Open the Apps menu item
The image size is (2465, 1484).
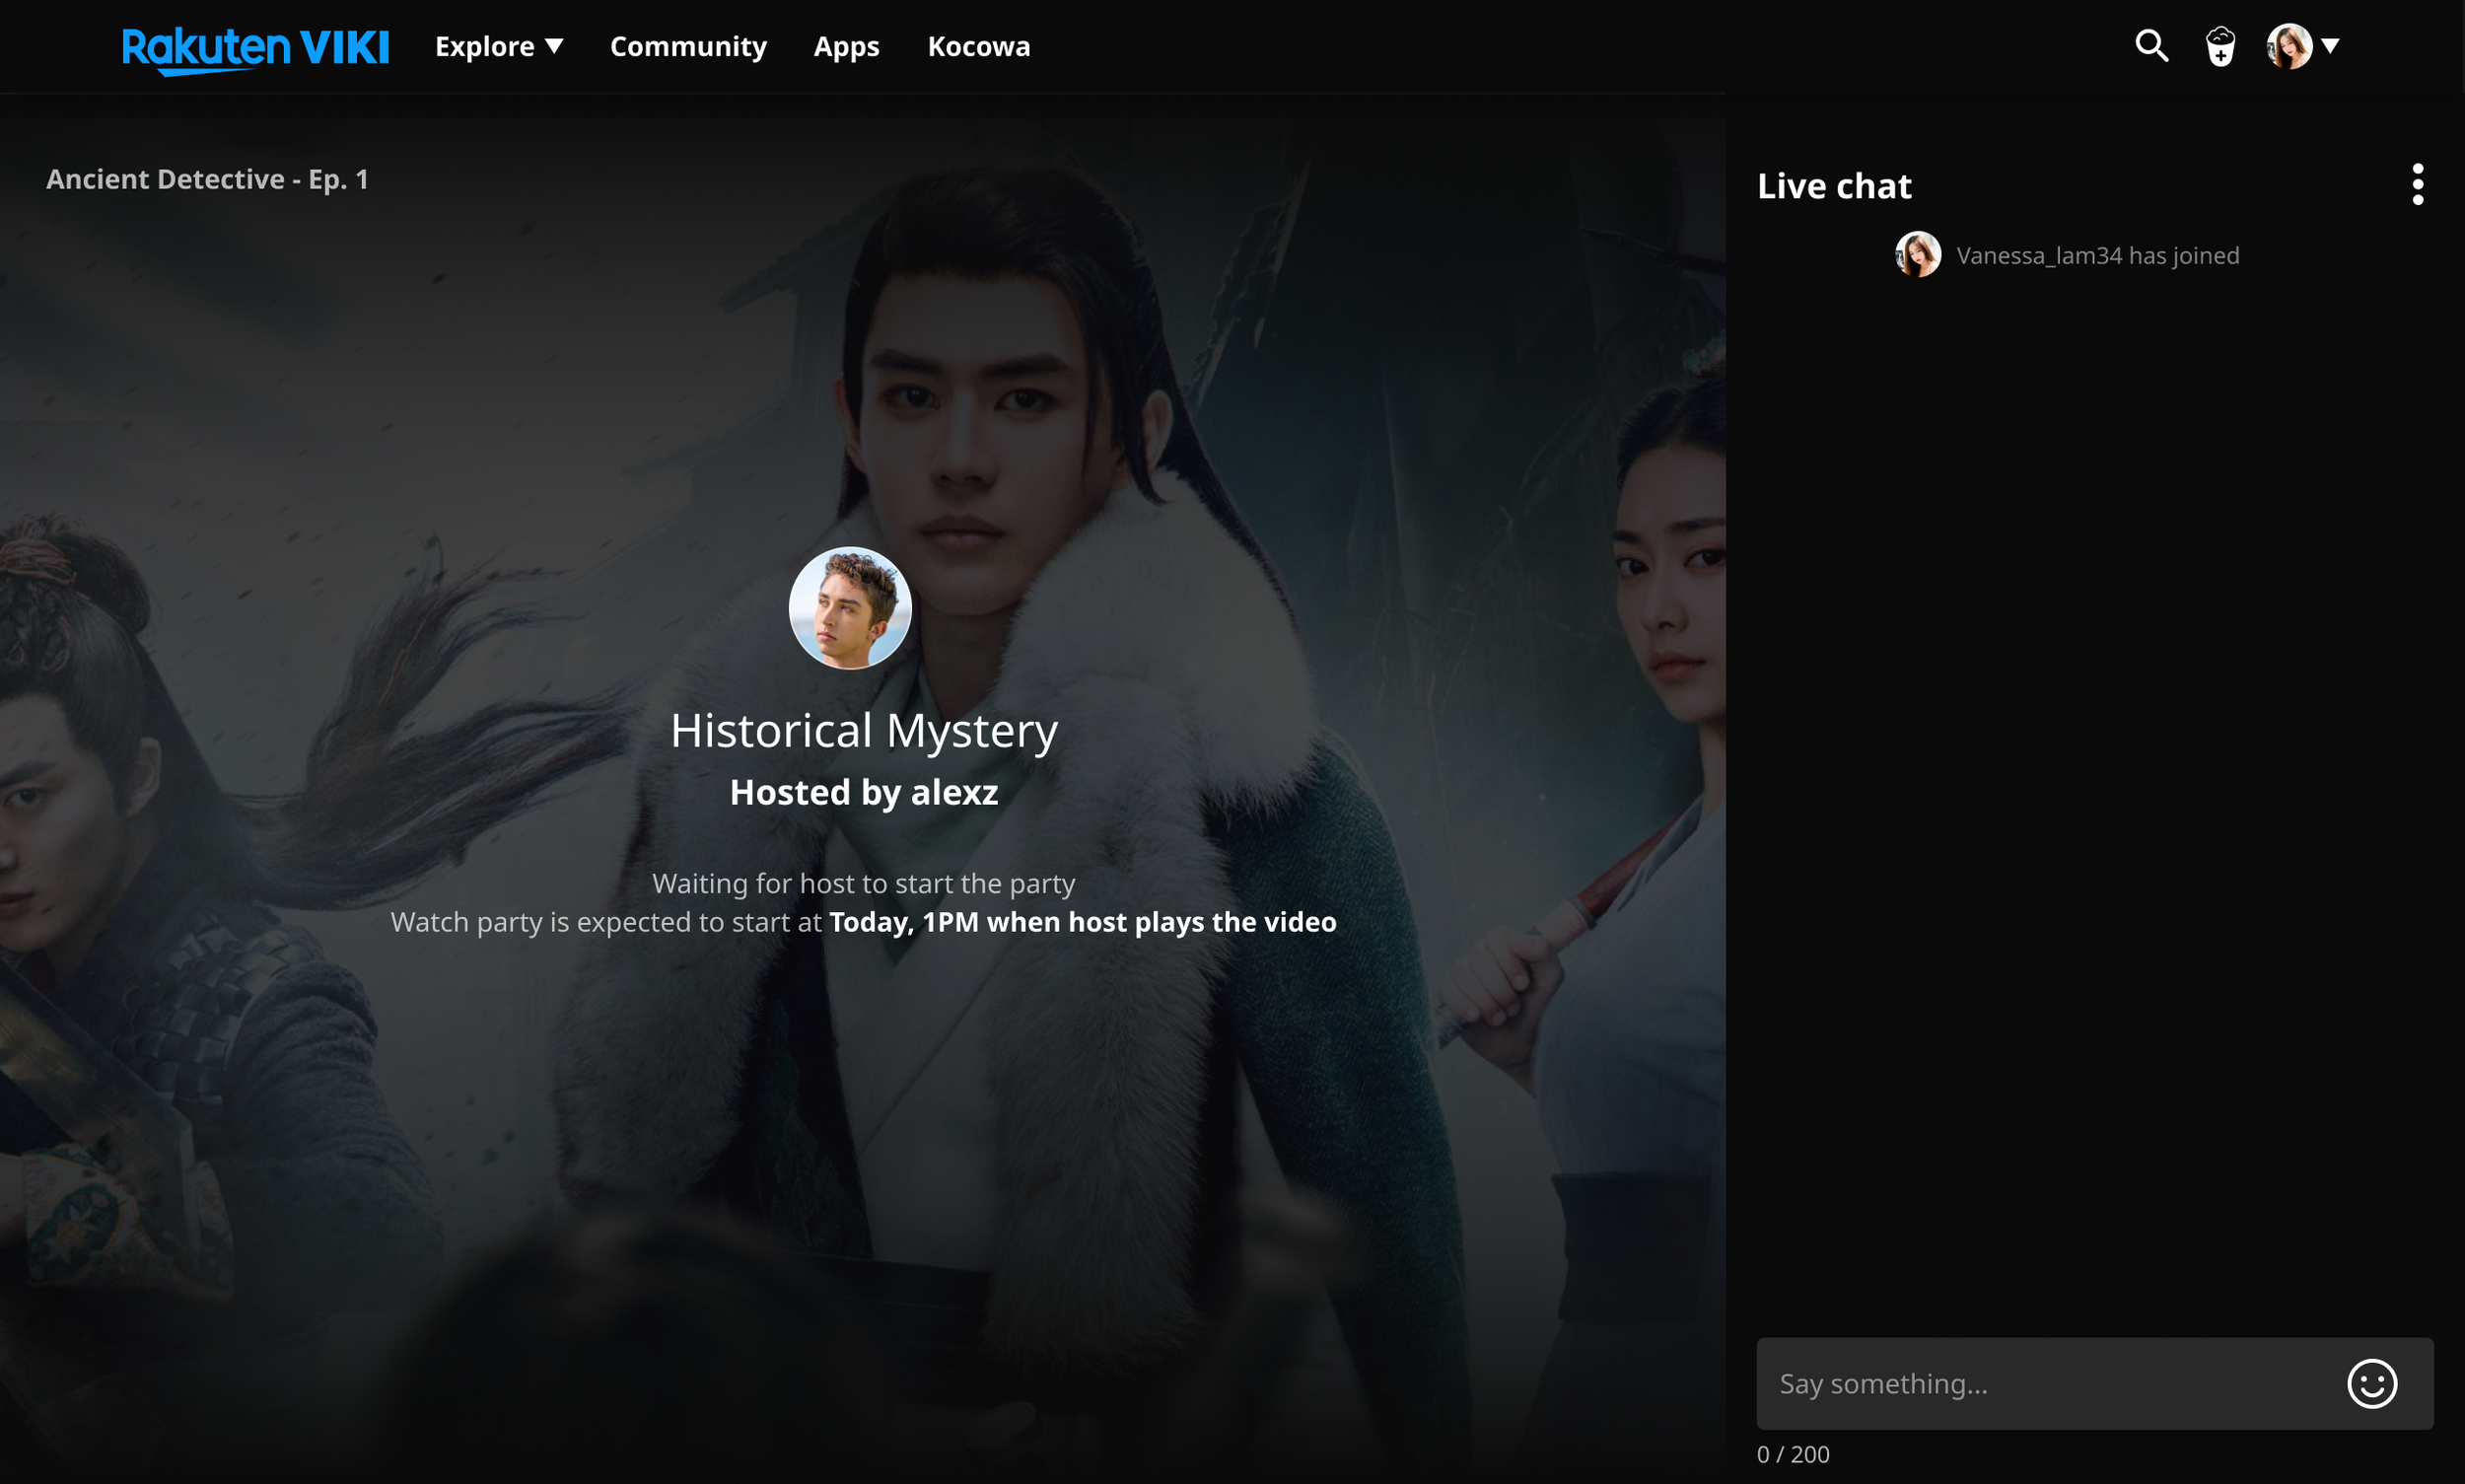(846, 46)
